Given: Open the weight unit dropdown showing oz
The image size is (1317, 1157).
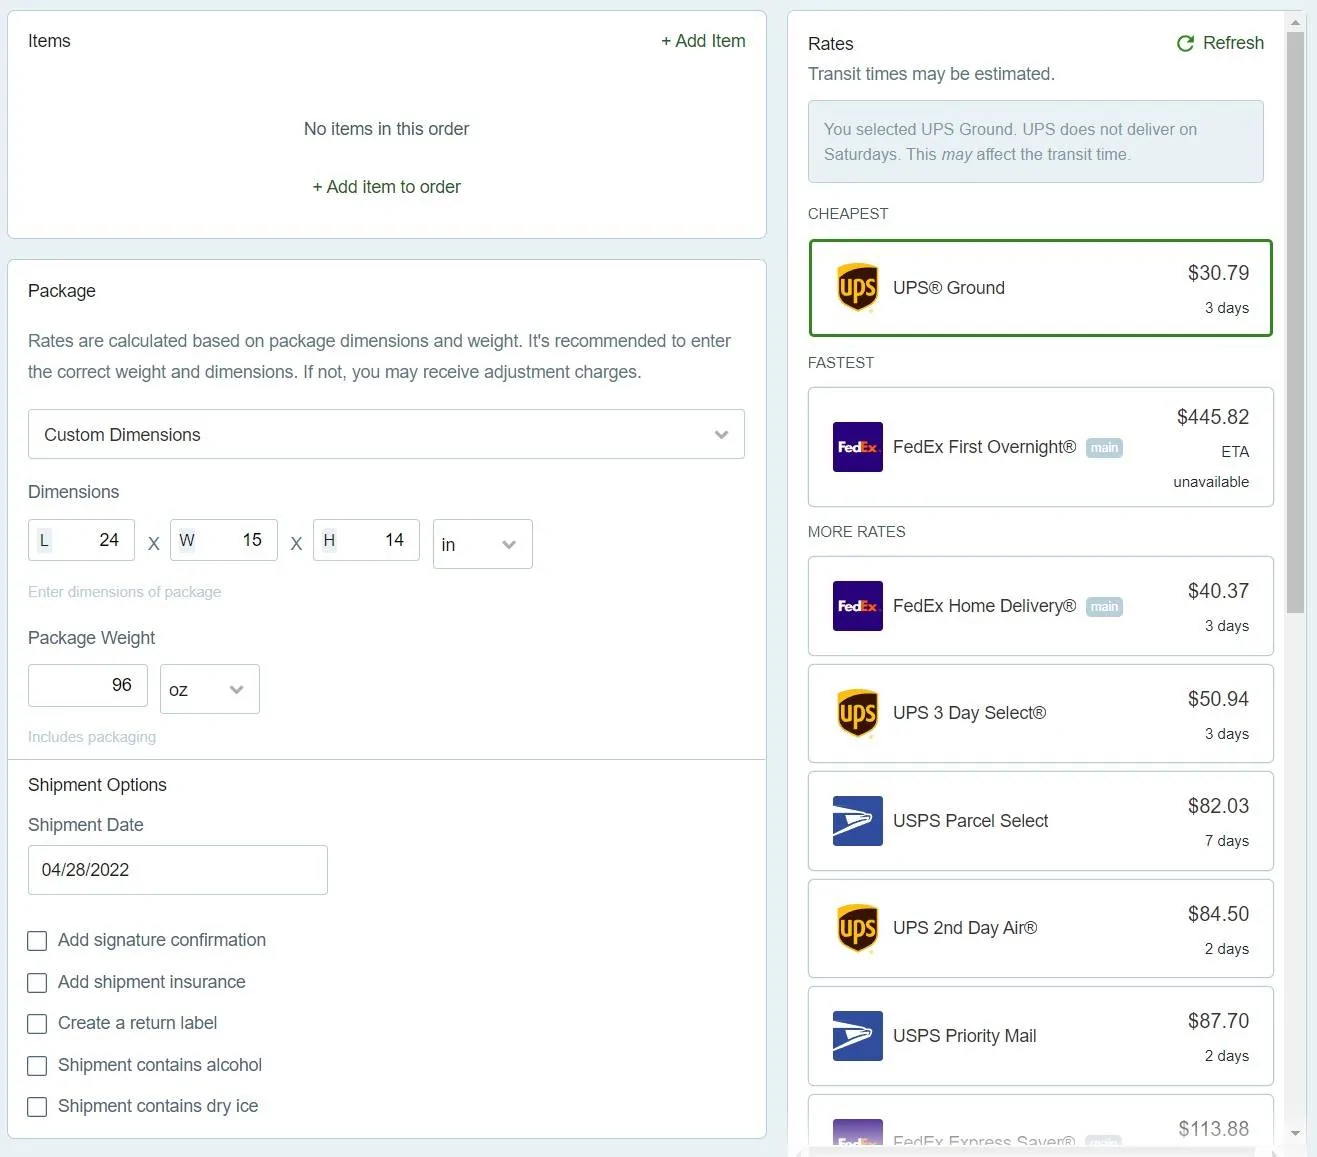Looking at the screenshot, I should 210,689.
